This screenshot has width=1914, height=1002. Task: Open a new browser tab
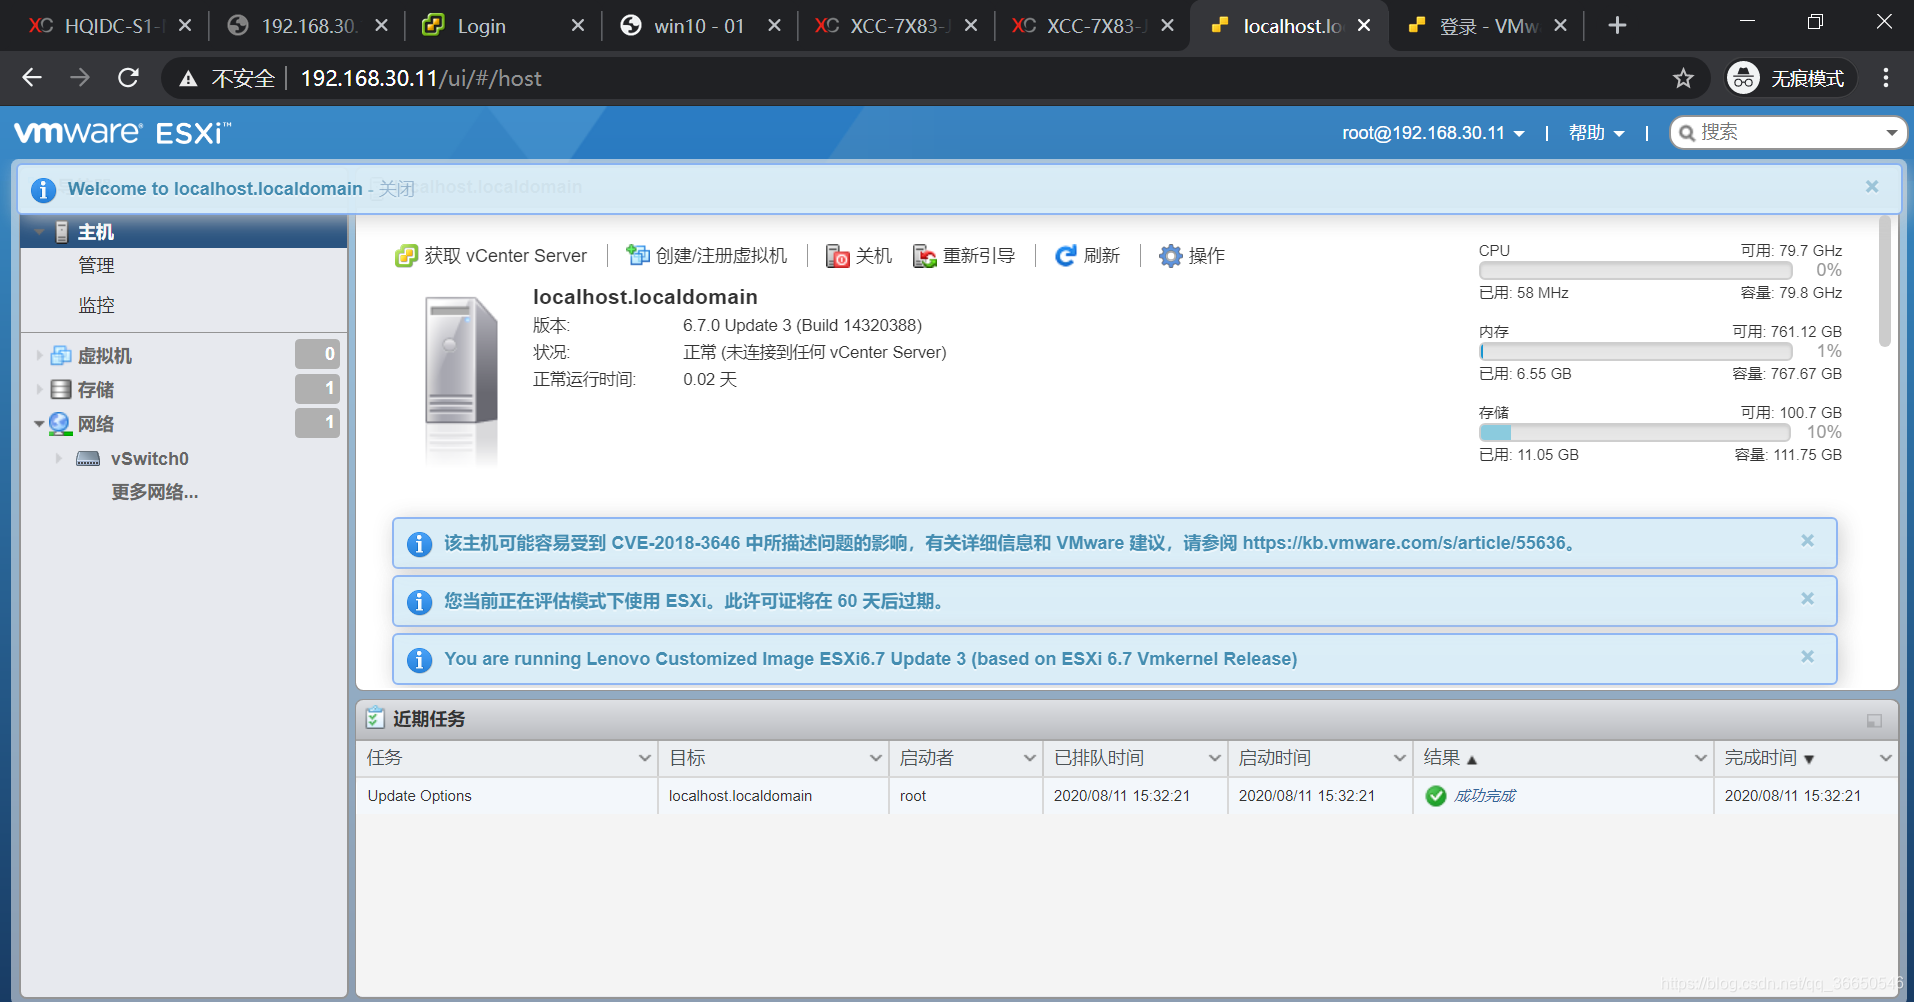coord(1617,26)
